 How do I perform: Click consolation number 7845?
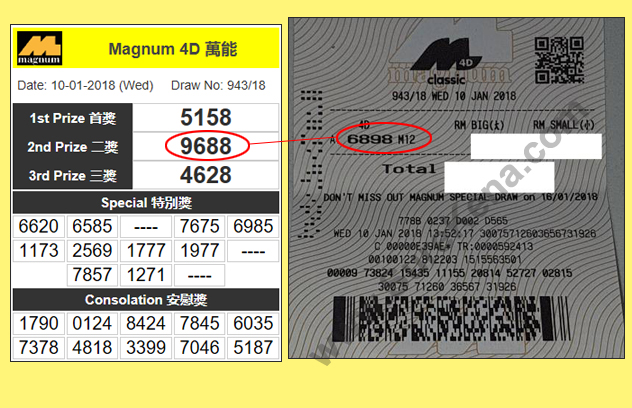(200, 323)
